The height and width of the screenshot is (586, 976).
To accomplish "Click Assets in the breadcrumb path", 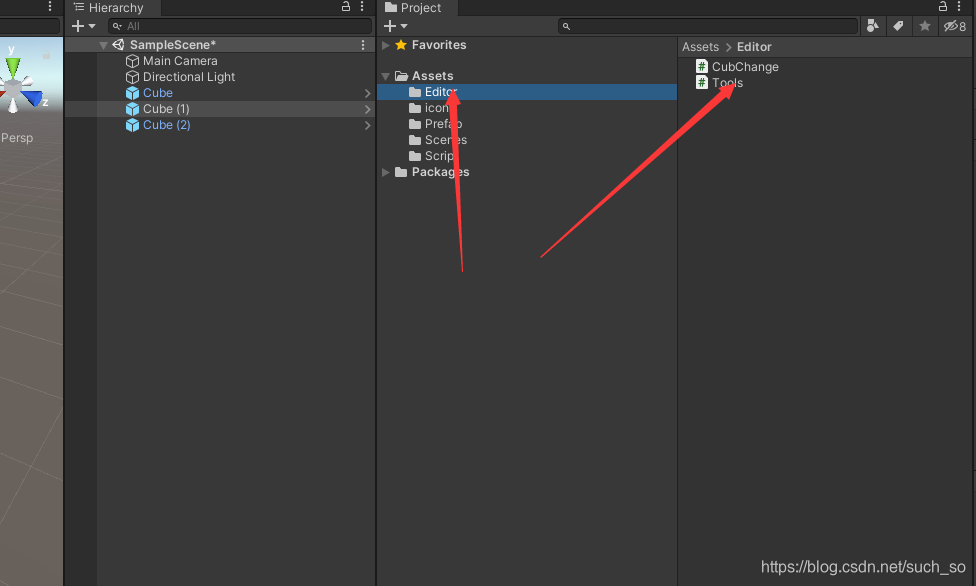I will click(x=700, y=47).
